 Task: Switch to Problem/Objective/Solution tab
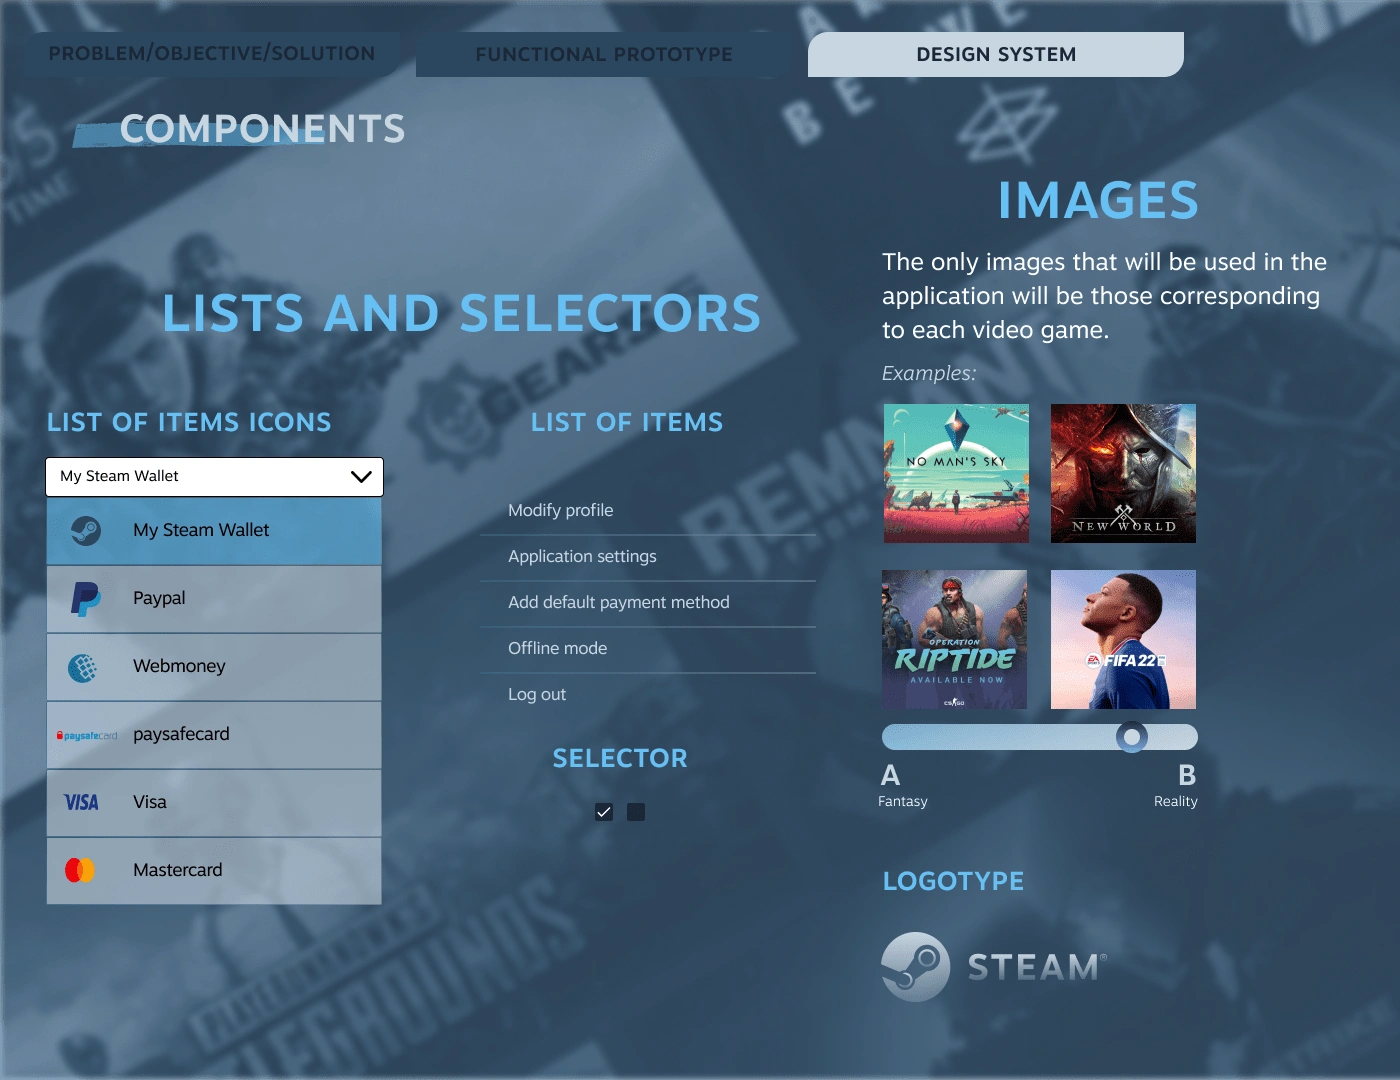(212, 54)
